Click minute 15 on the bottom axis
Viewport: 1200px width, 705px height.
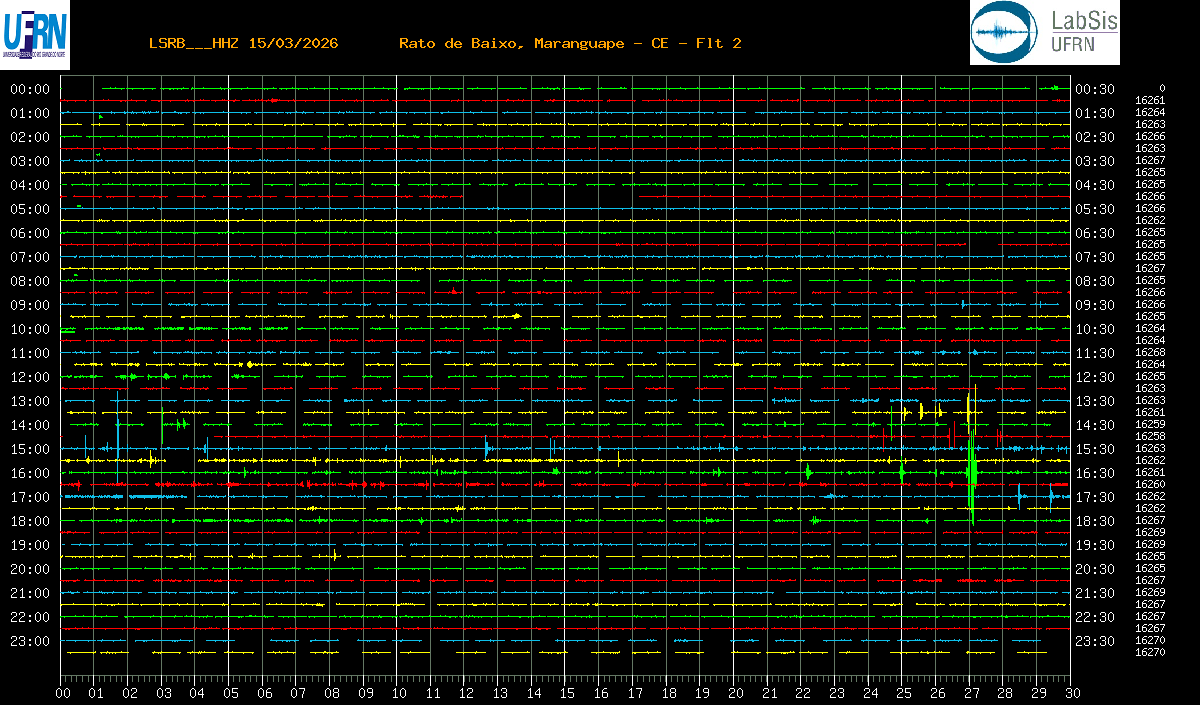coord(567,692)
